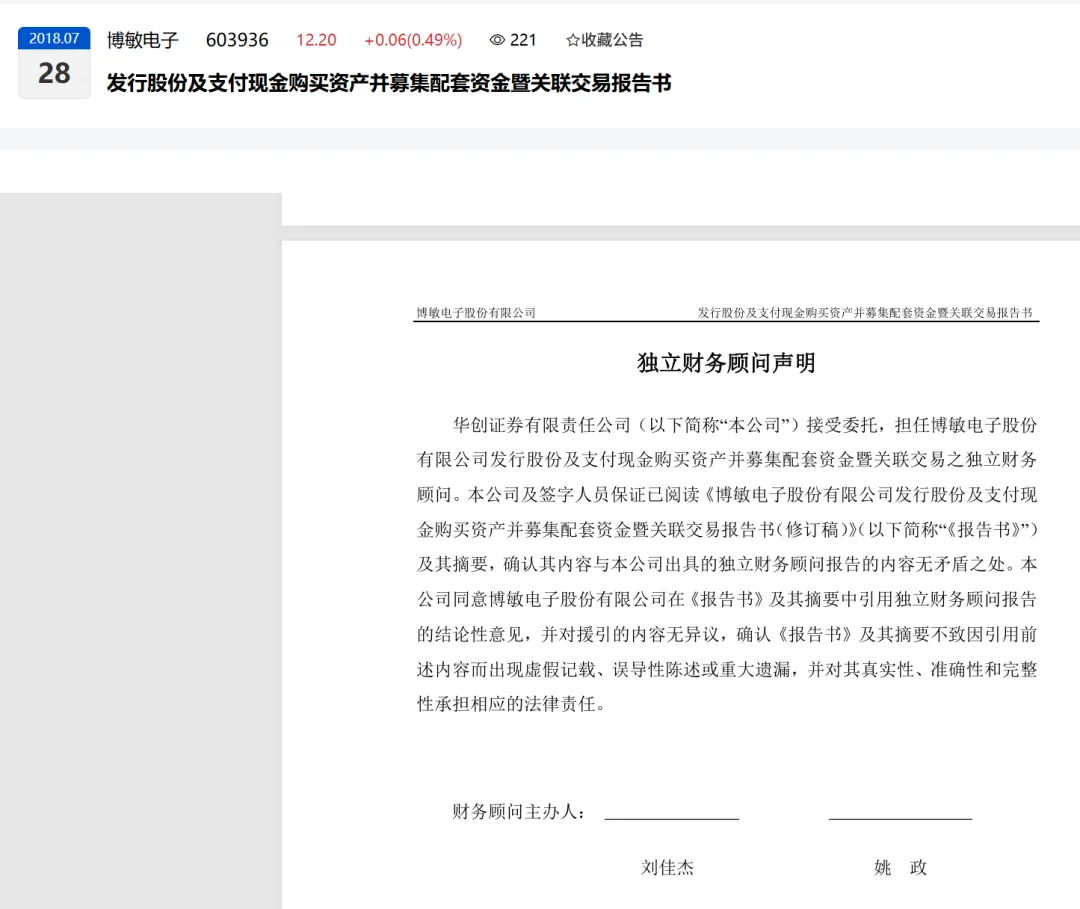Viewport: 1080px width, 909px height.
Task: Click the stock price 12.20
Action: pos(316,40)
